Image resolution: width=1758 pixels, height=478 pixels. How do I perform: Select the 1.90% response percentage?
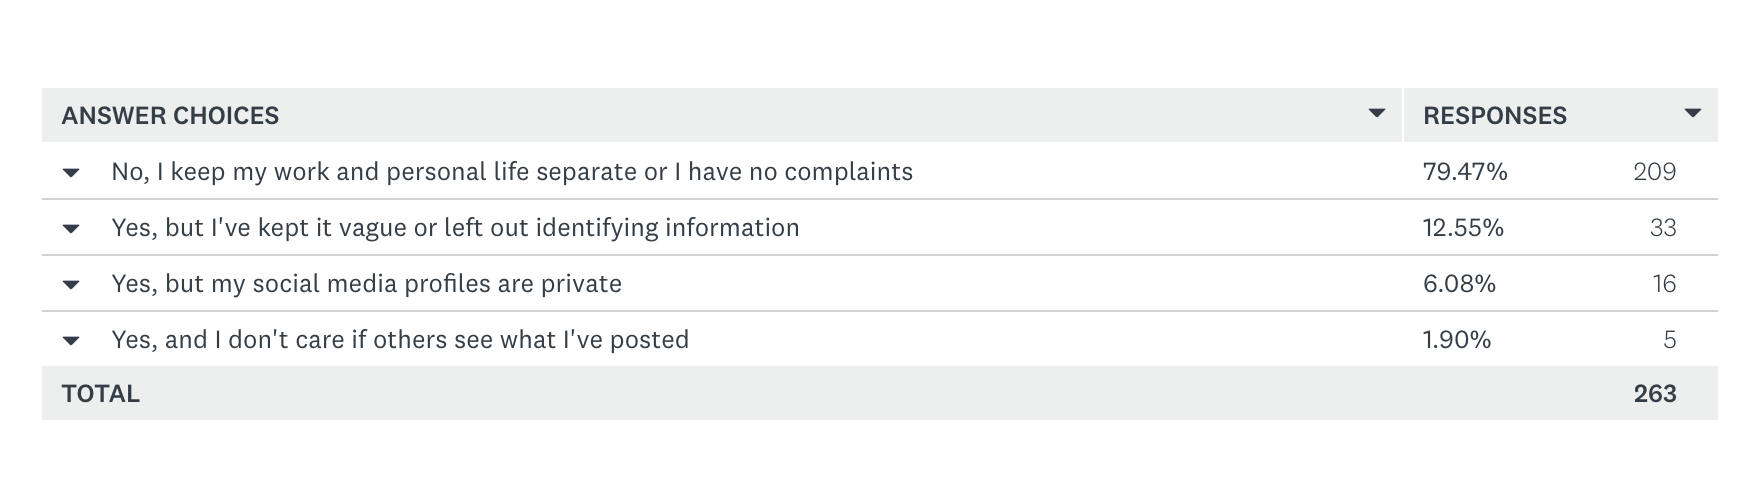(1457, 340)
